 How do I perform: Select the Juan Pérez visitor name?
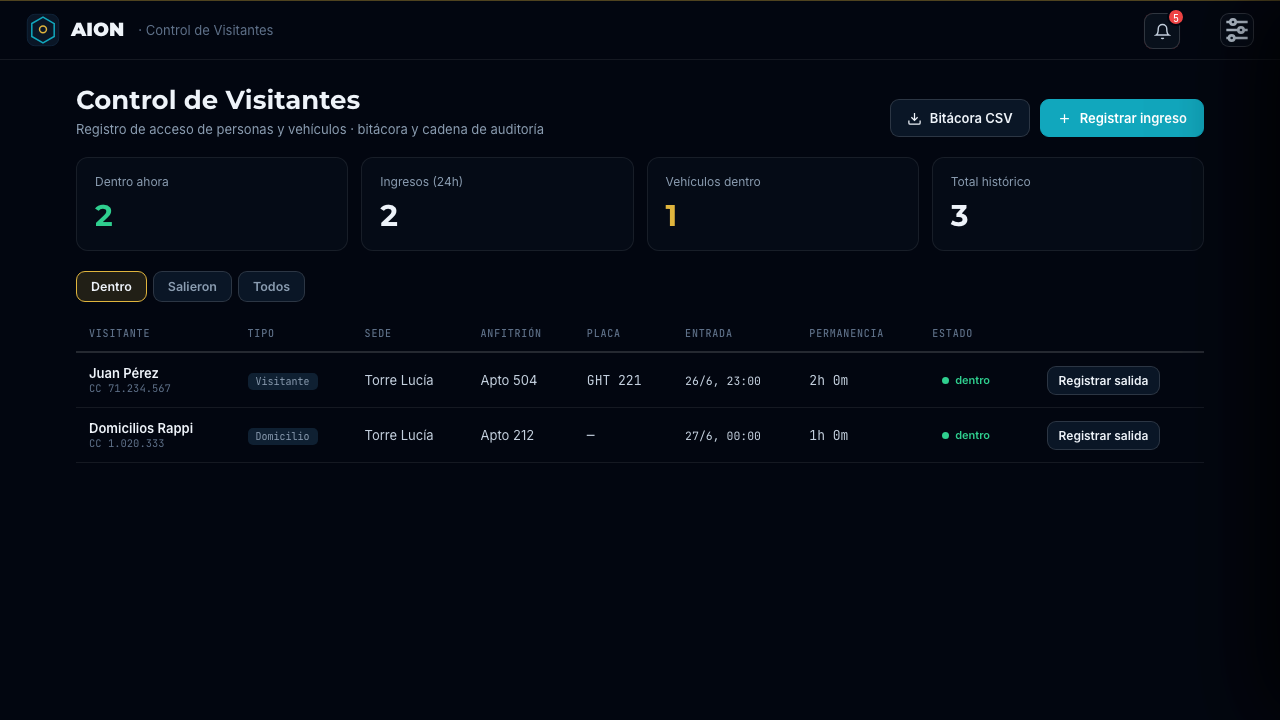(124, 373)
